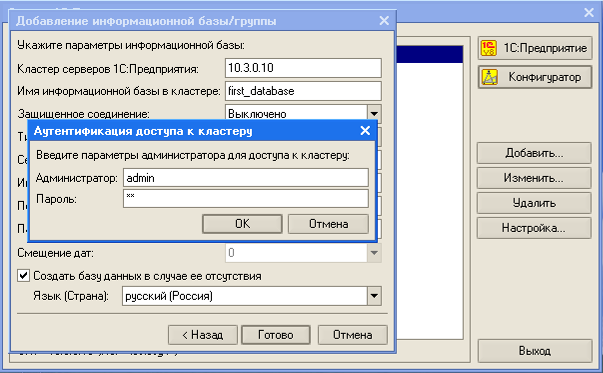Image resolution: width=603 pixels, height=373 pixels.
Task: Focus the Пароль password field
Action: pyautogui.click(x=246, y=198)
